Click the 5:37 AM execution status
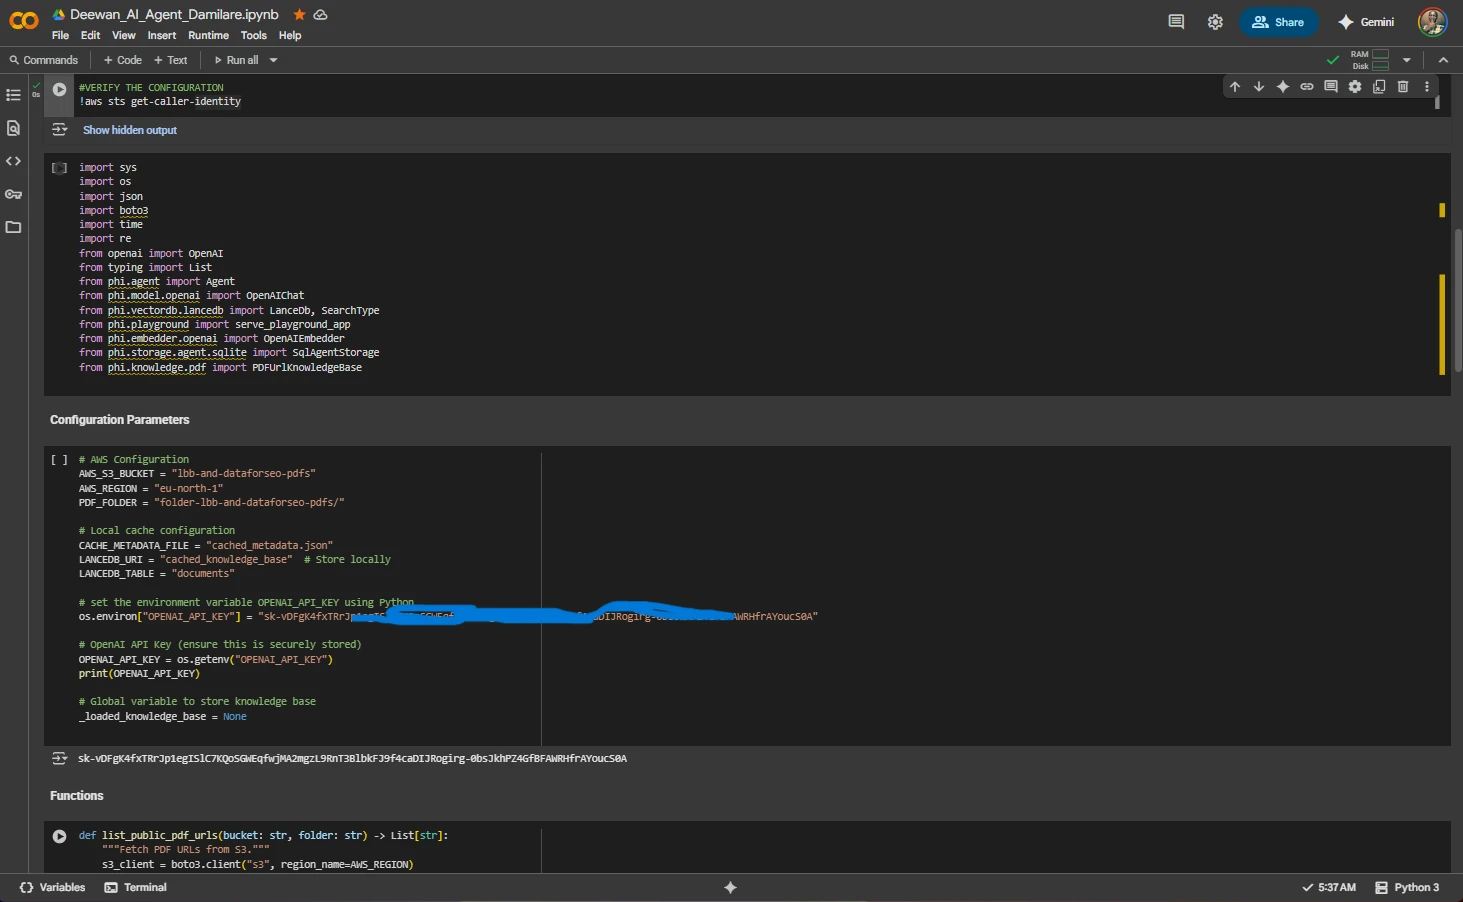Screen dimensions: 1463x902 [x=1329, y=887]
